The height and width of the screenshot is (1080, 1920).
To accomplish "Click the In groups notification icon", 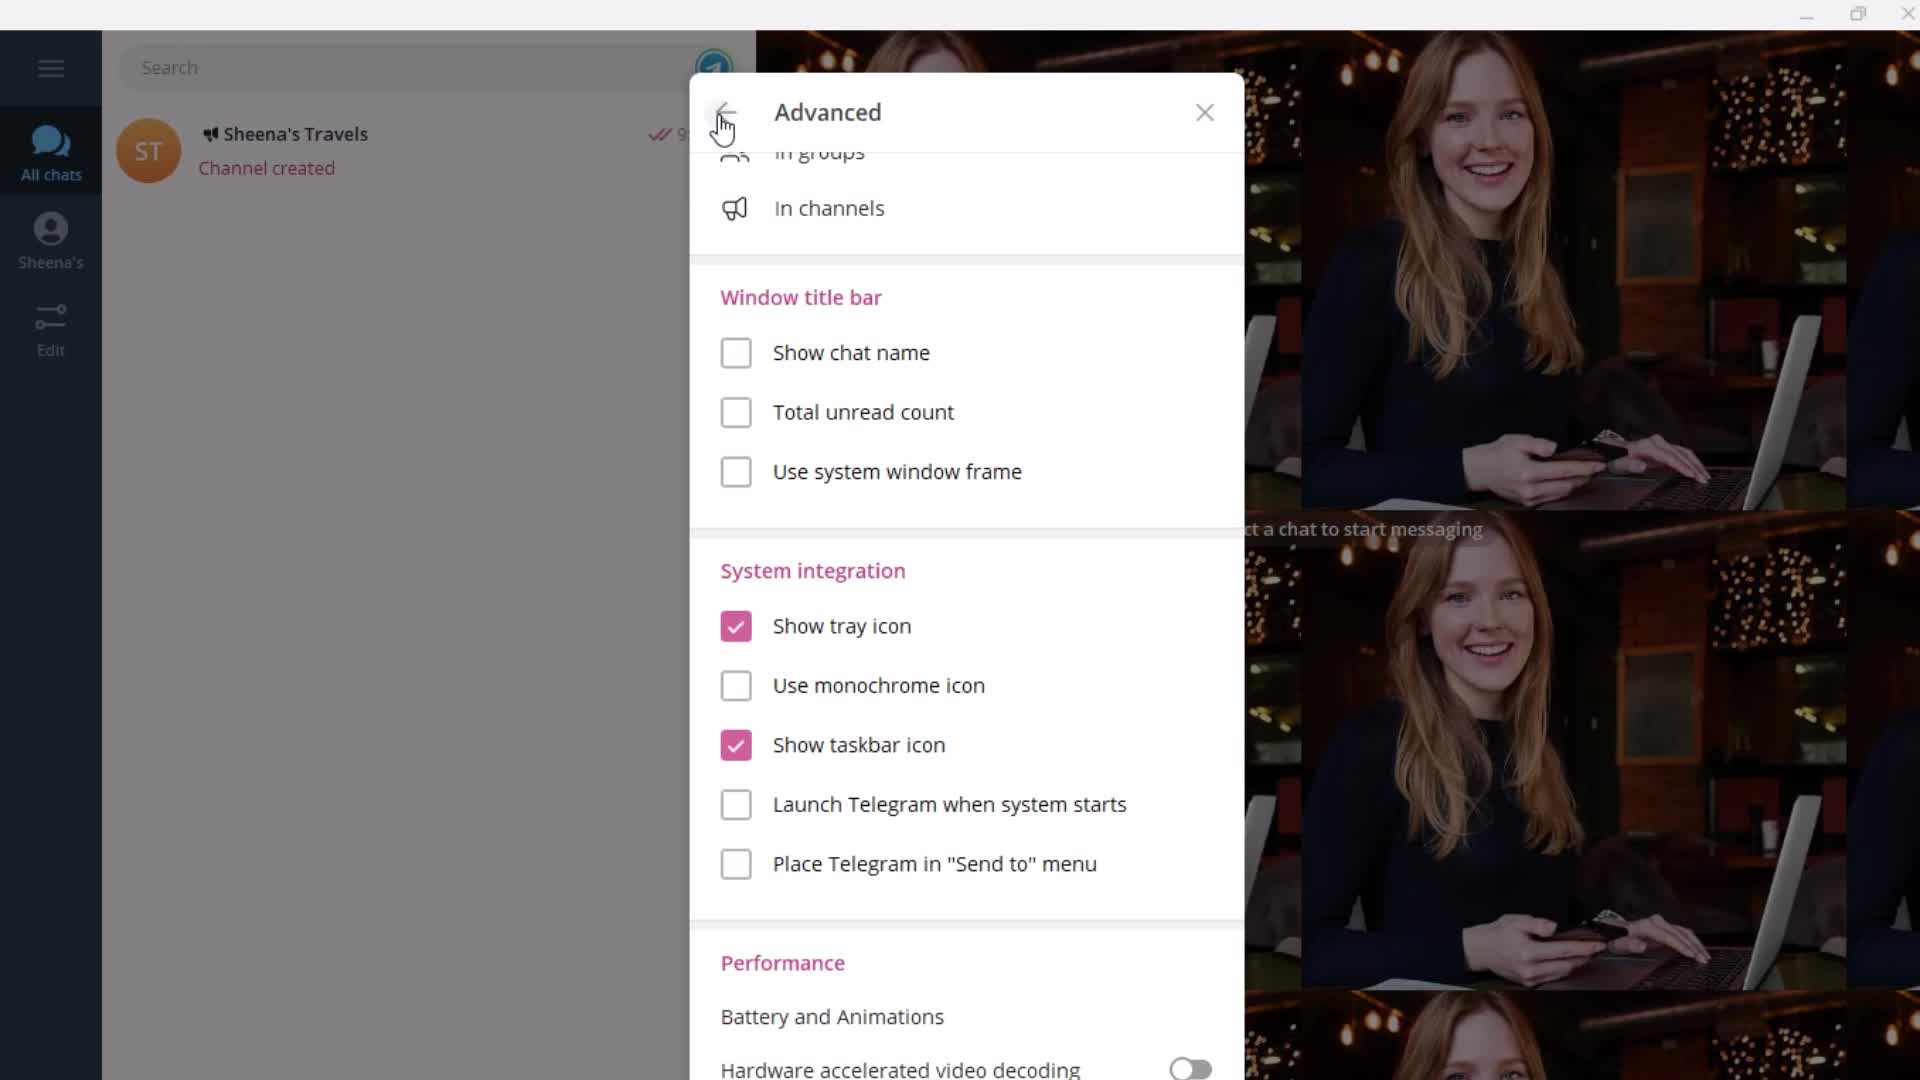I will click(x=735, y=150).
